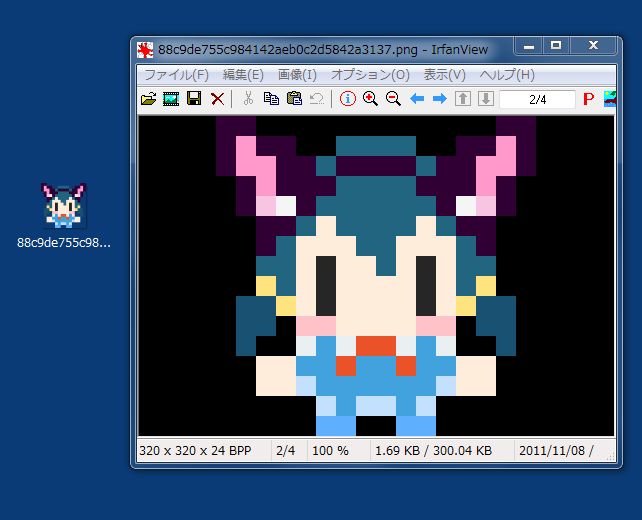Close the IrfanView window
This screenshot has width=642, height=520.
(x=593, y=46)
